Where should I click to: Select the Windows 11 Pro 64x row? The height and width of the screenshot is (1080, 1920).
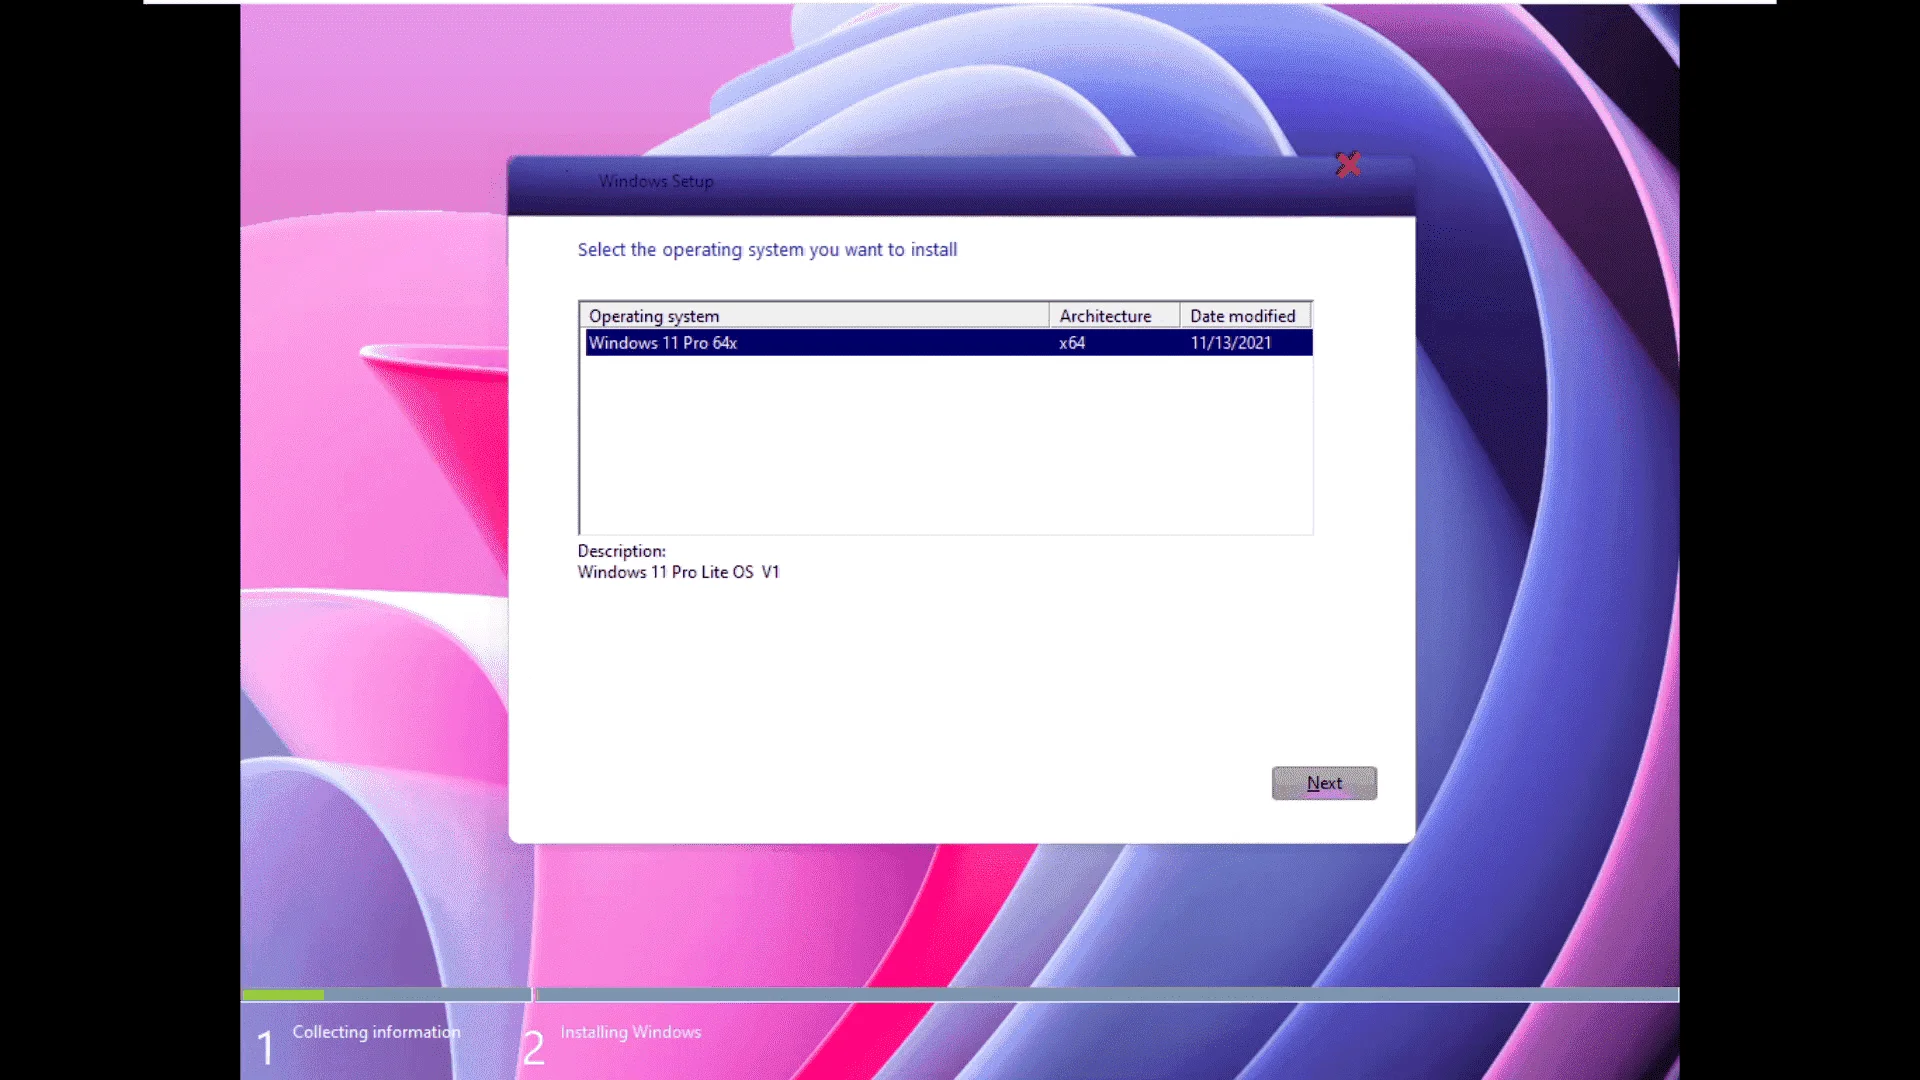(948, 343)
